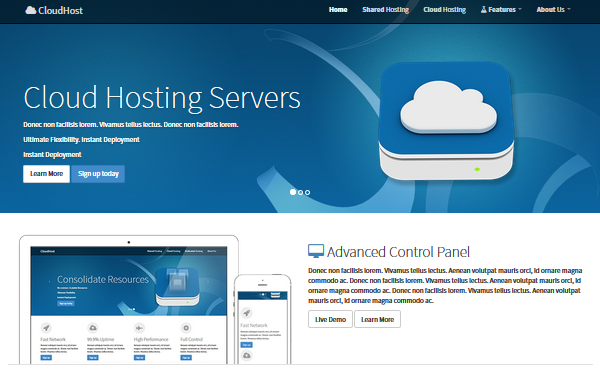Click the tablet mockup screenshot

coord(129,300)
